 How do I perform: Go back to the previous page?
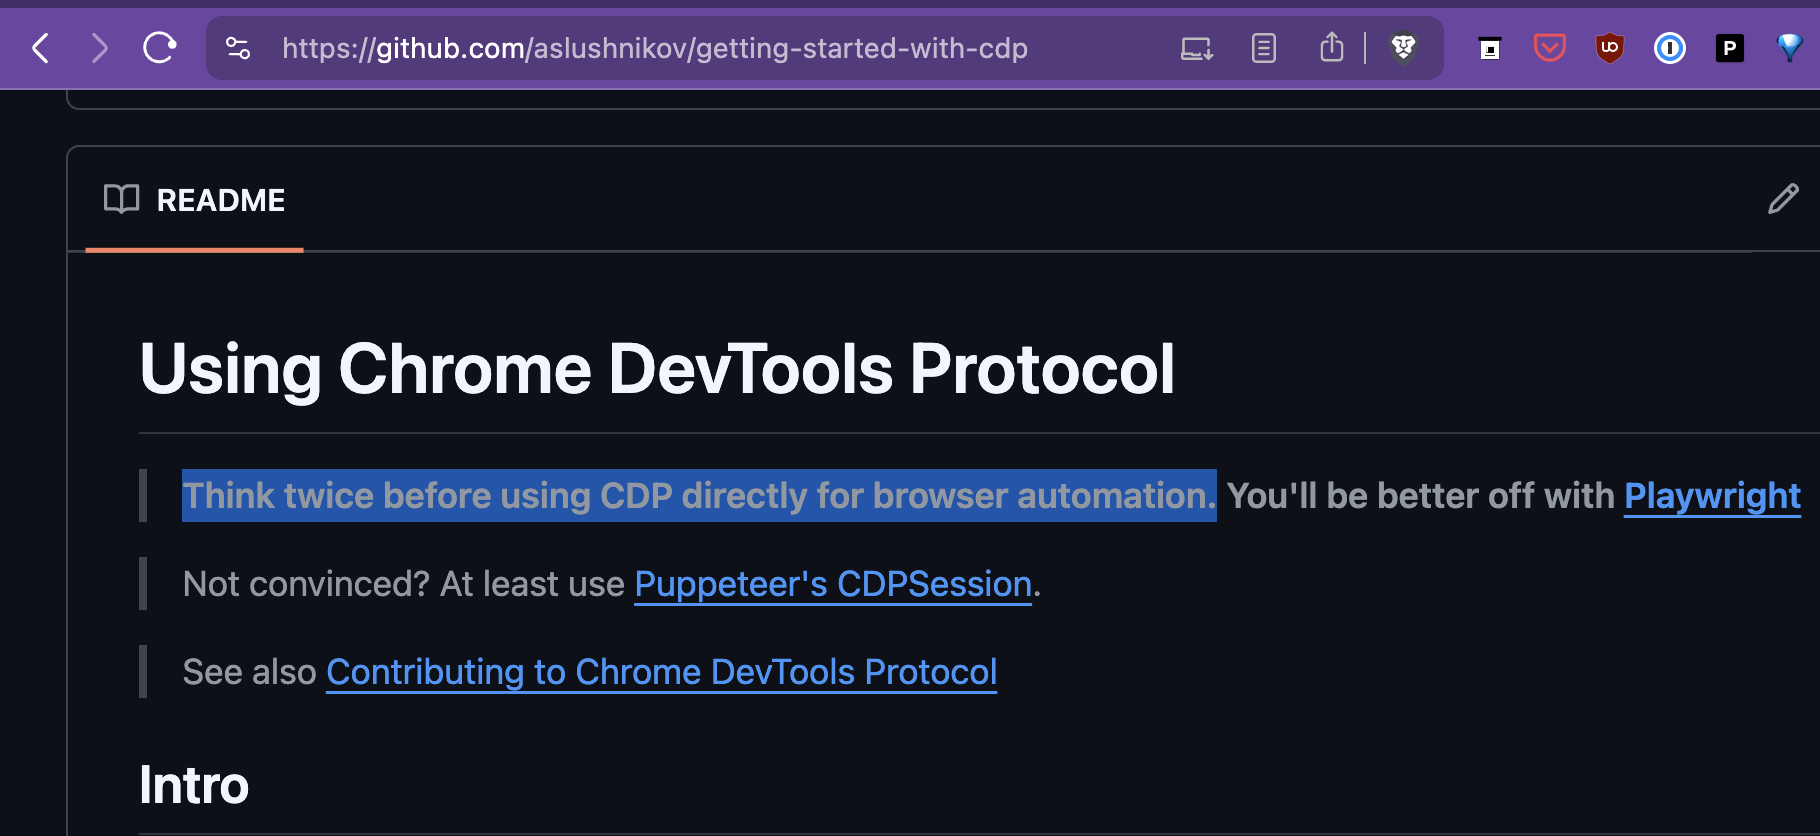[x=40, y=48]
